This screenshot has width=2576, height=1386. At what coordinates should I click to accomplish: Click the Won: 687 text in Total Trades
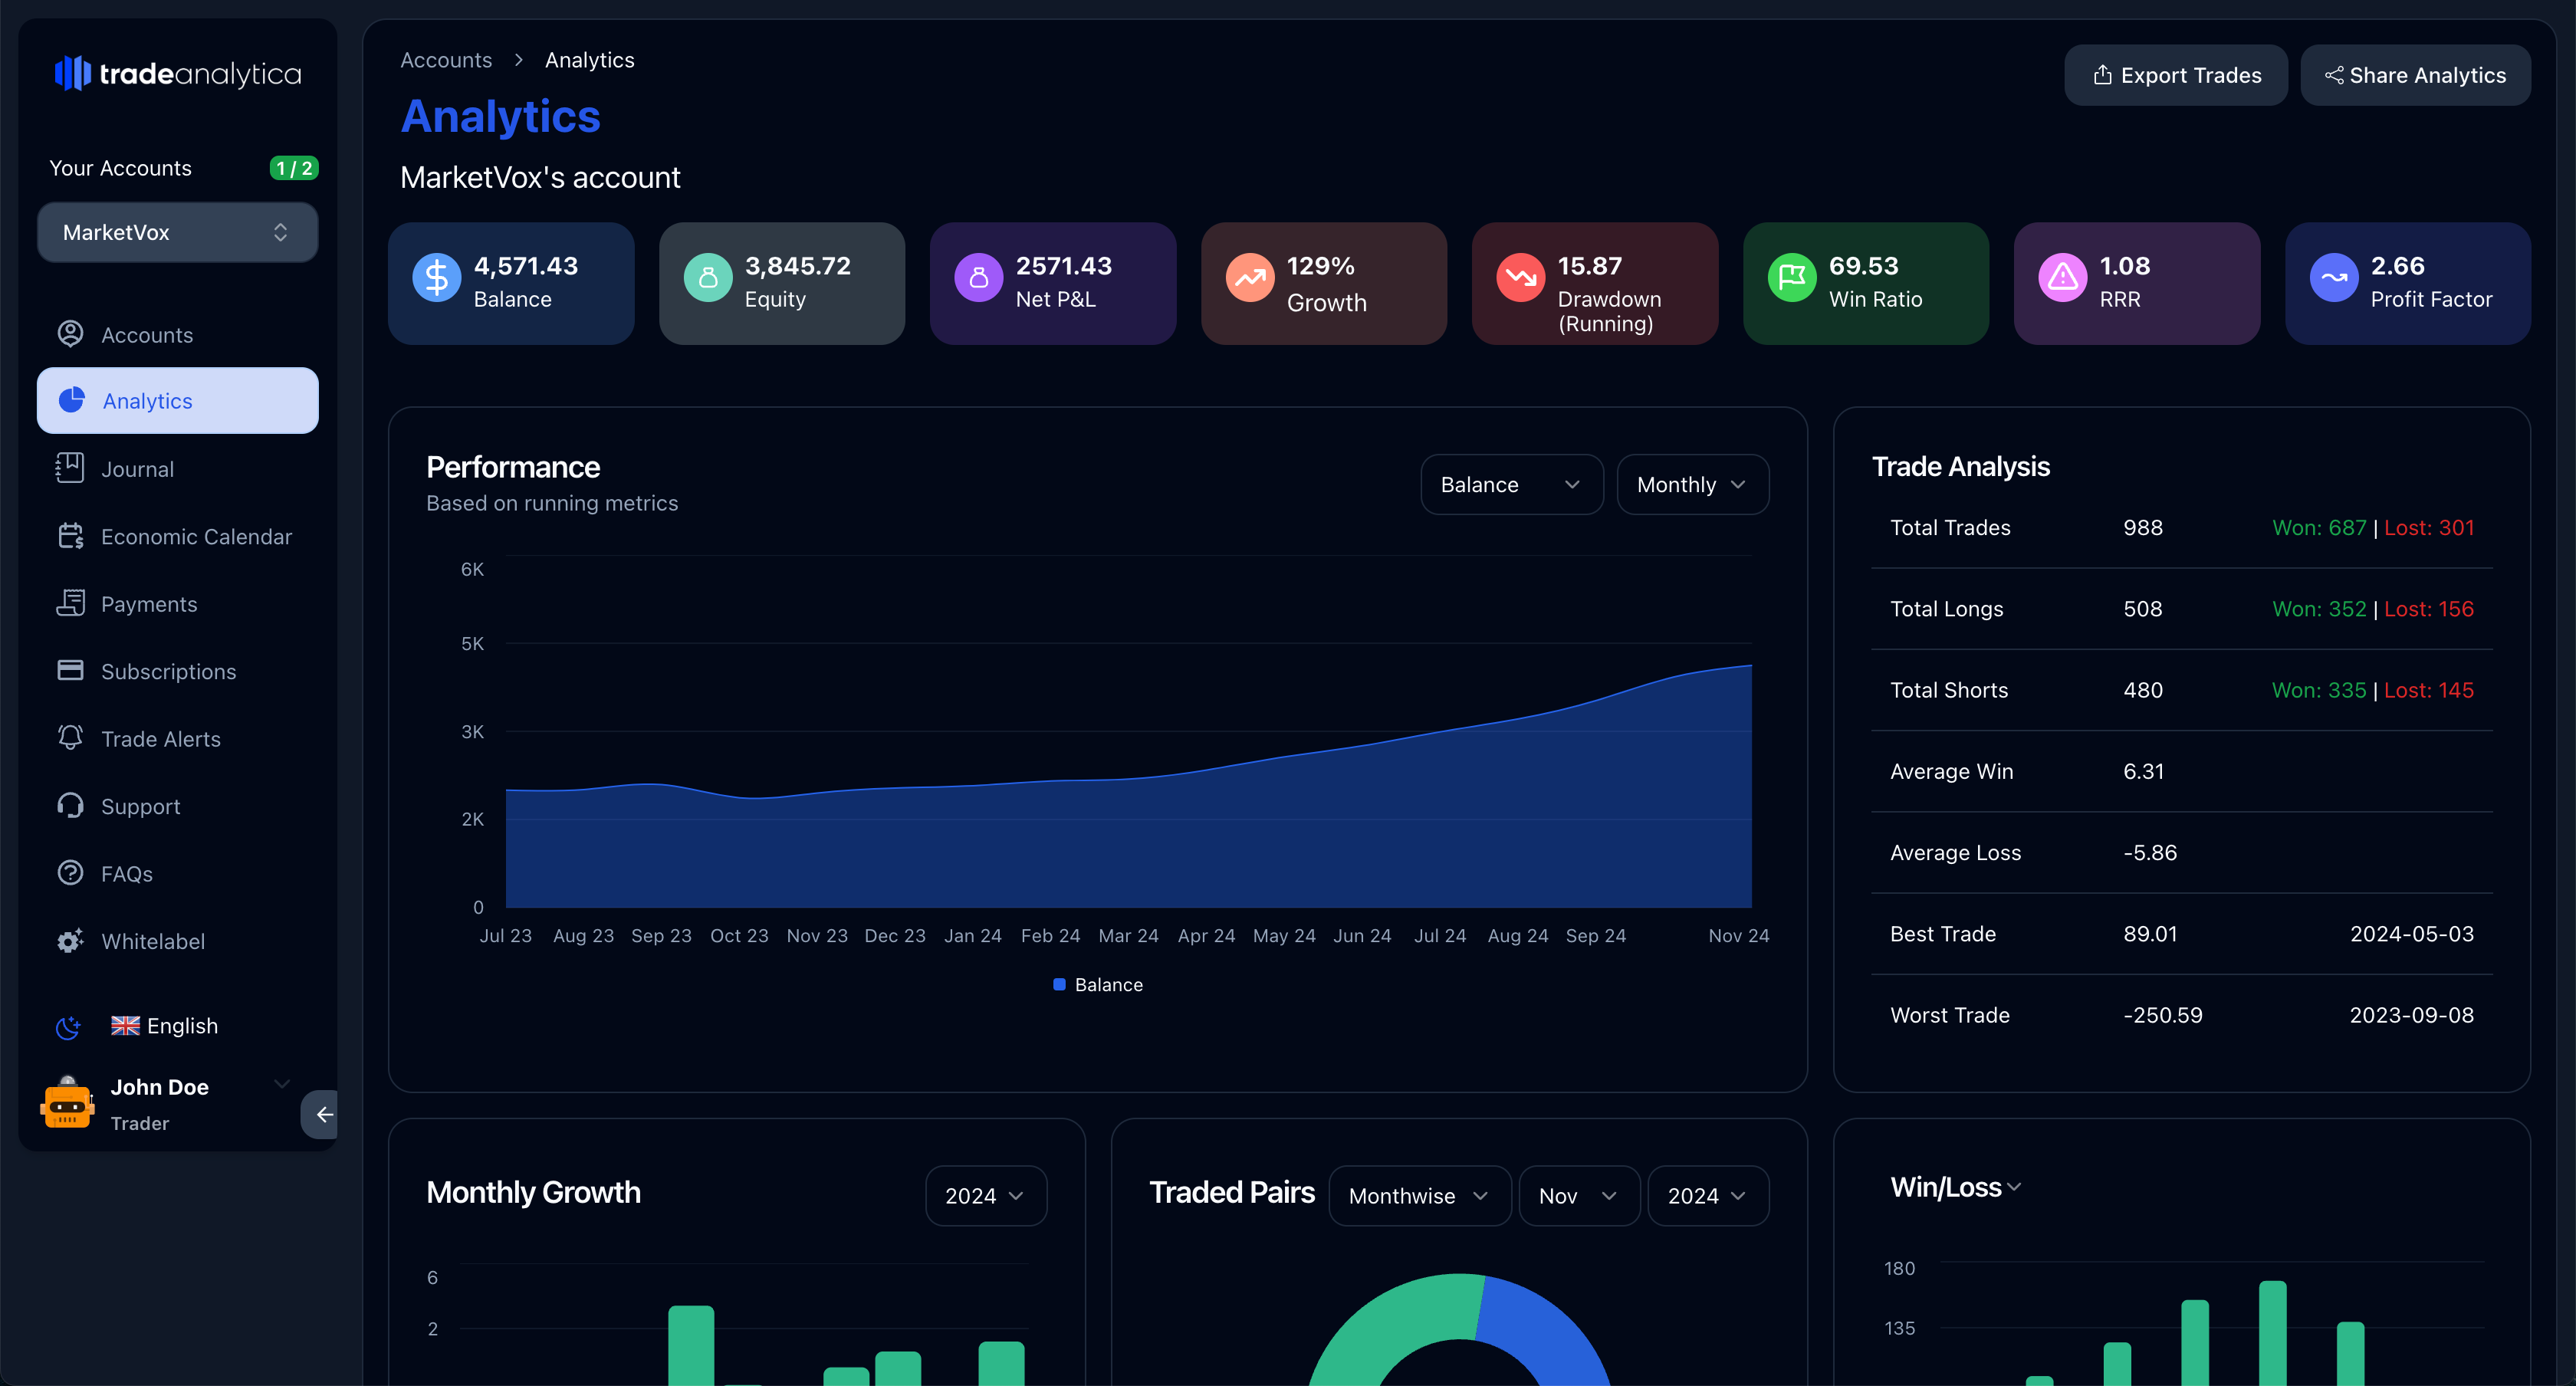pyautogui.click(x=2319, y=527)
